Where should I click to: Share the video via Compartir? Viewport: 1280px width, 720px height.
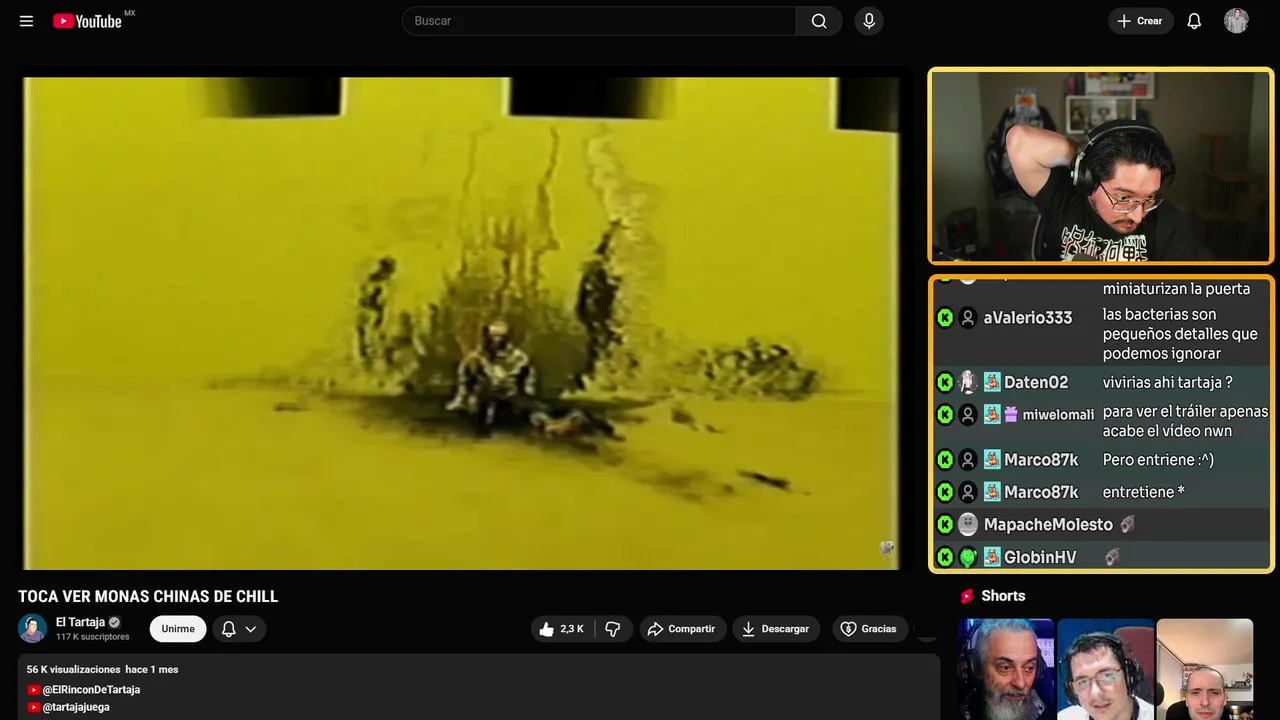coord(683,629)
